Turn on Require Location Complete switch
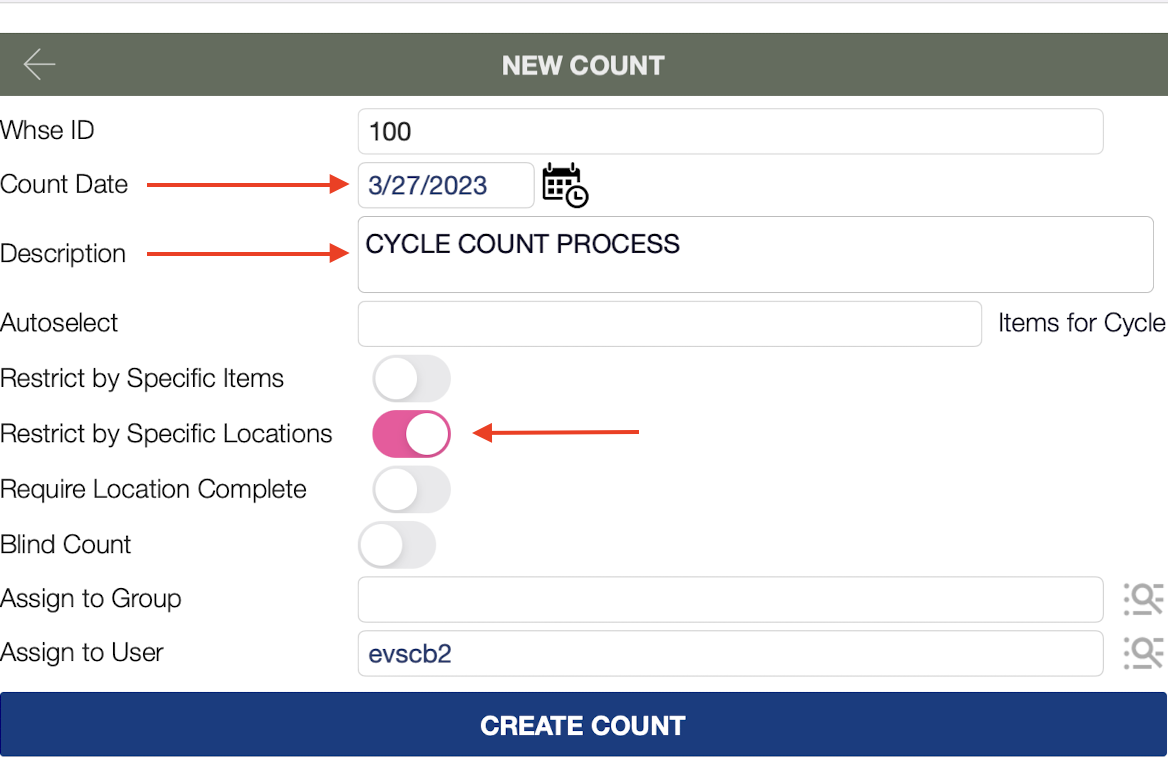The image size is (1168, 782). (411, 489)
